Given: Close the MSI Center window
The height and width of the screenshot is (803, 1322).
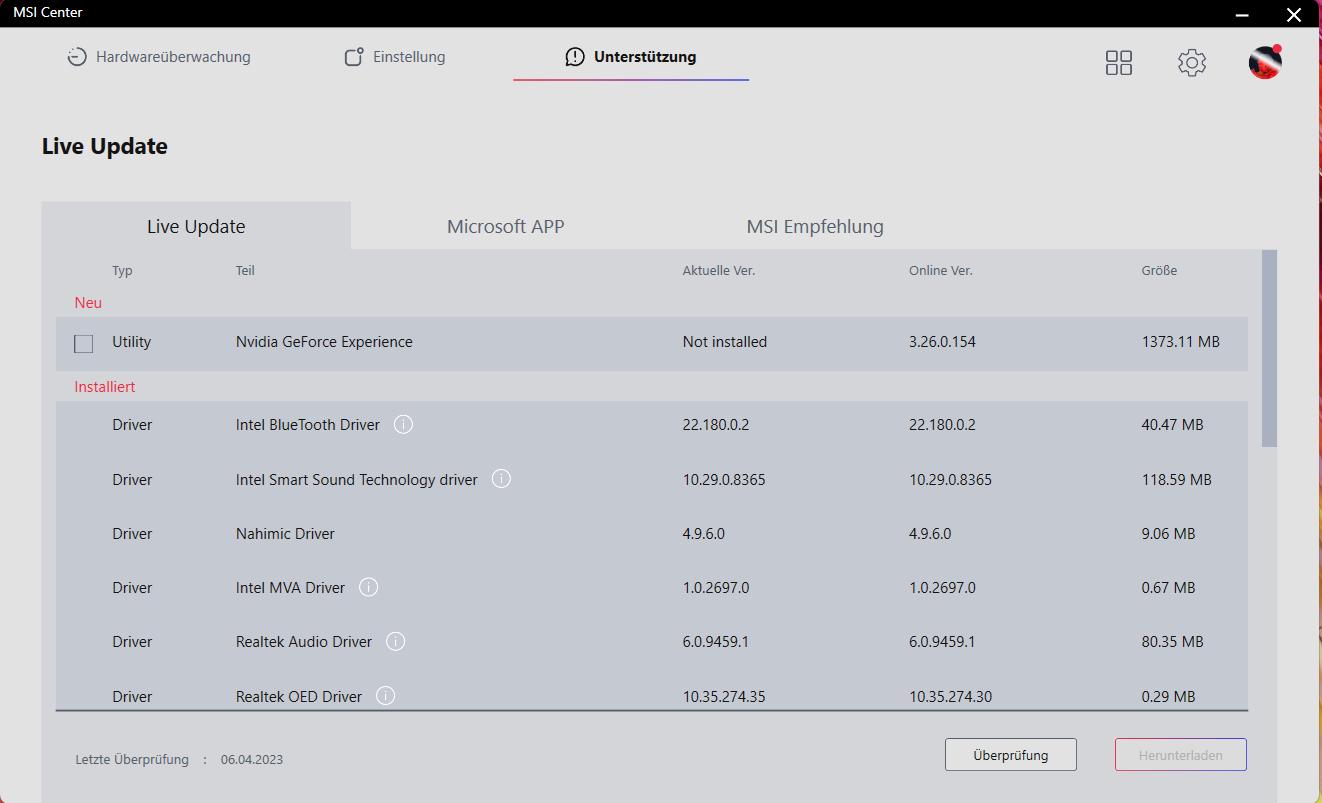Looking at the screenshot, I should pos(1294,13).
